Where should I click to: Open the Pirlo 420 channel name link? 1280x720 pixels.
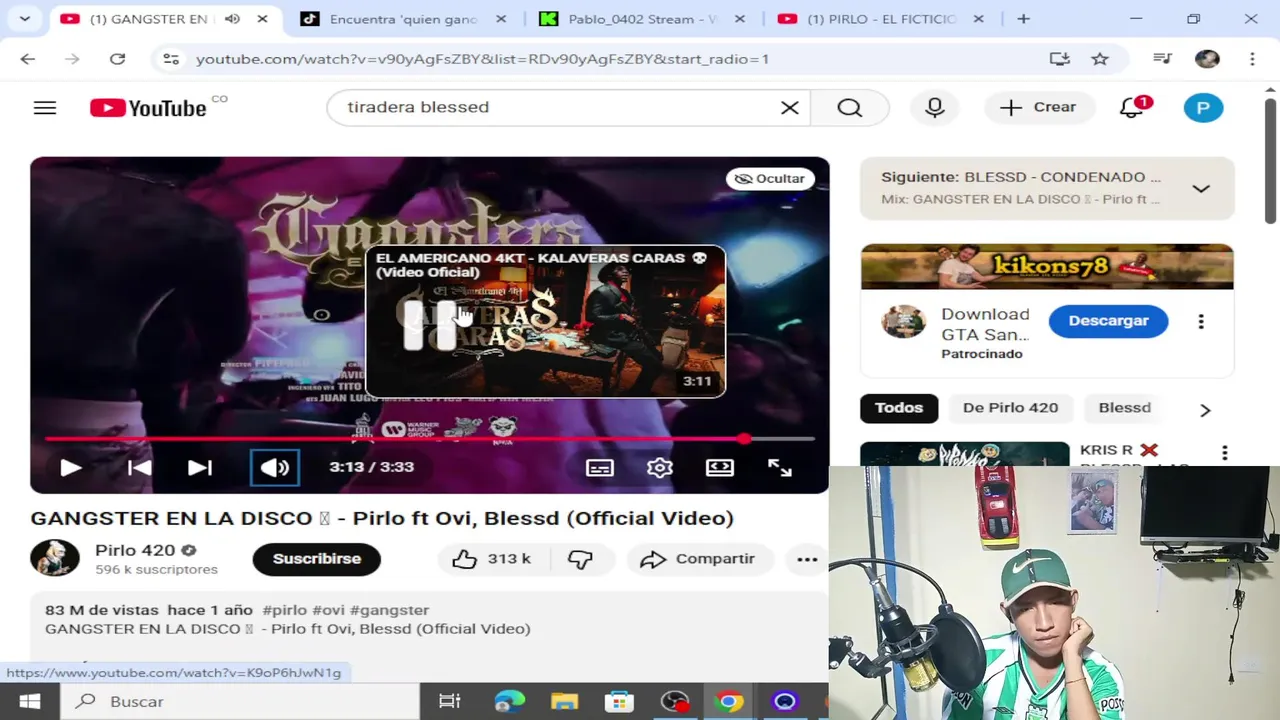click(x=135, y=550)
